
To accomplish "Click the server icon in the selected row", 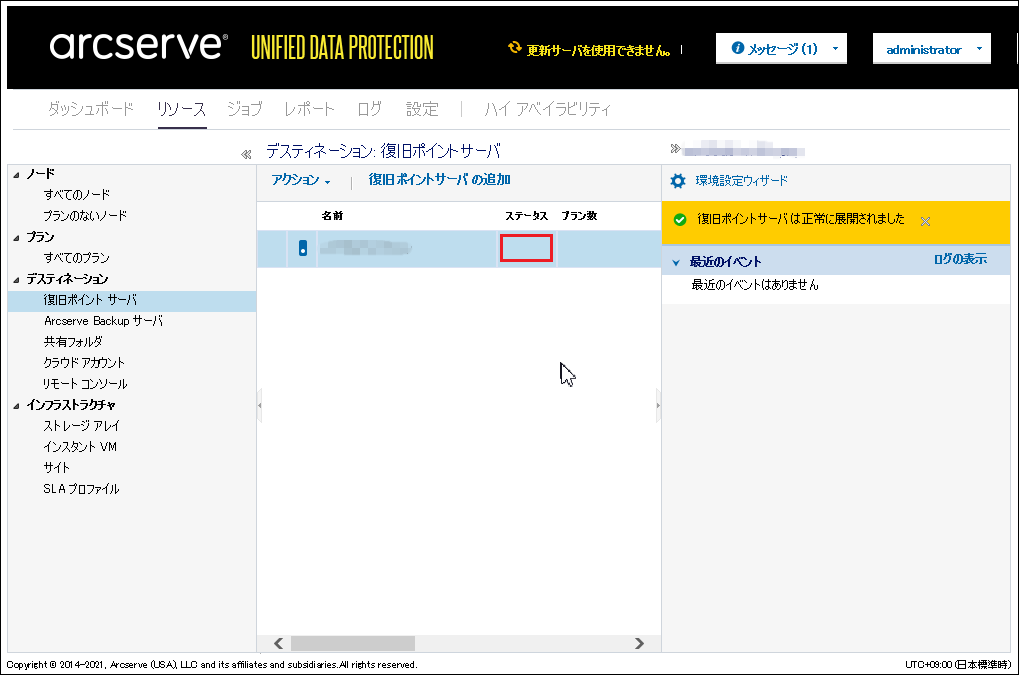I will click(303, 248).
